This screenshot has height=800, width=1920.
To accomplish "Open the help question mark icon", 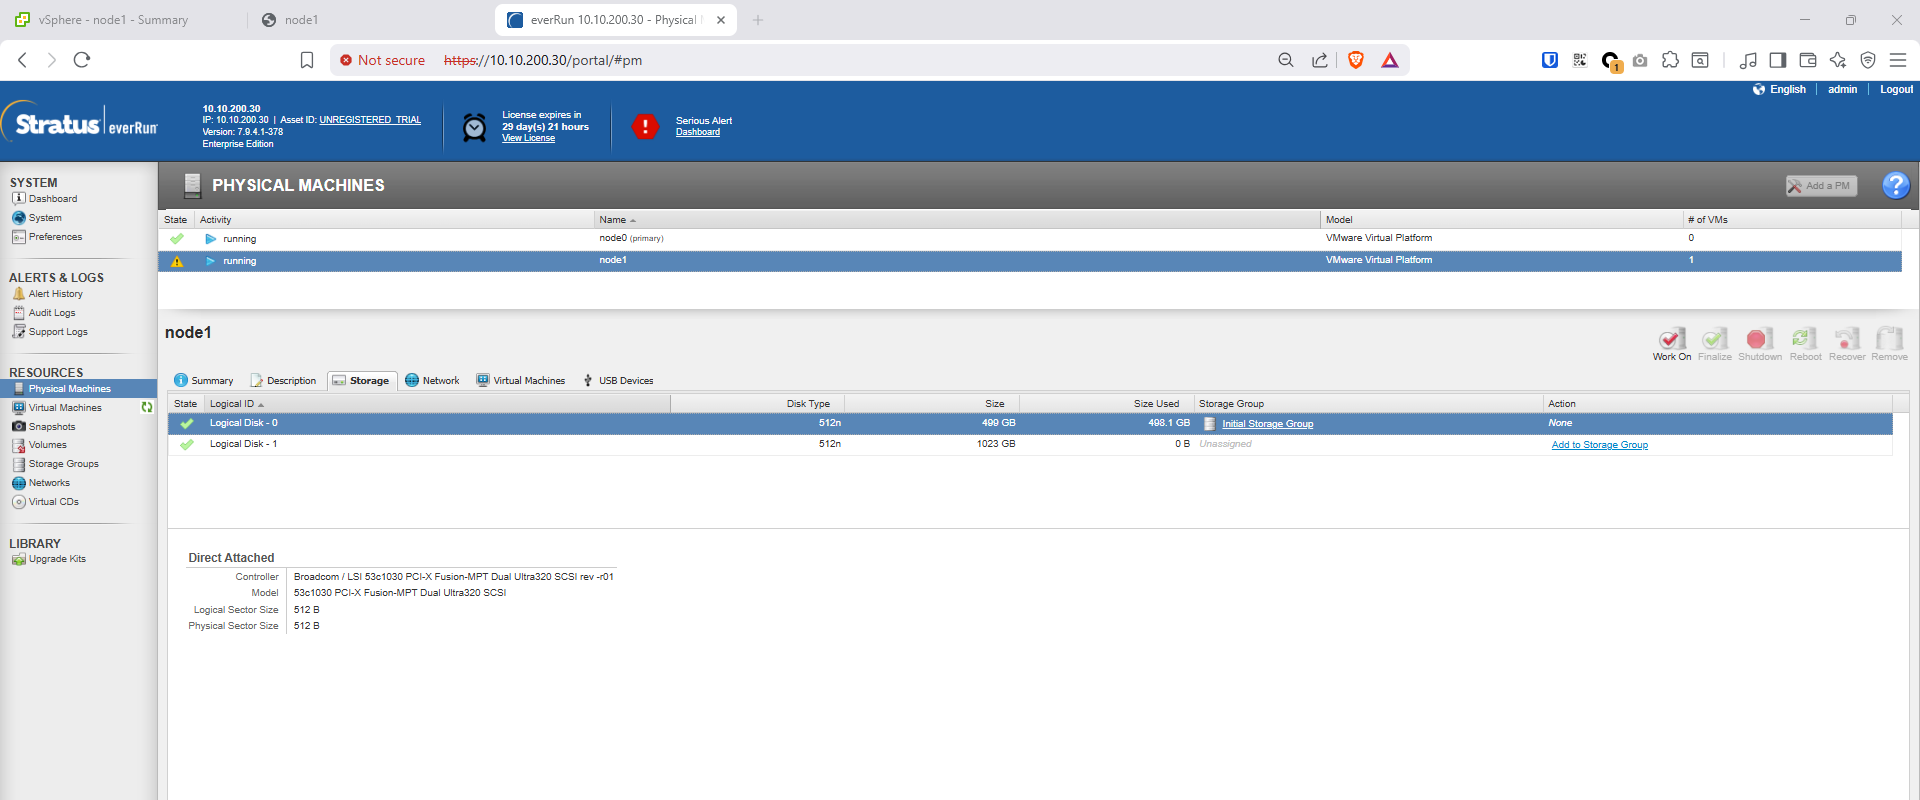I will 1895,185.
